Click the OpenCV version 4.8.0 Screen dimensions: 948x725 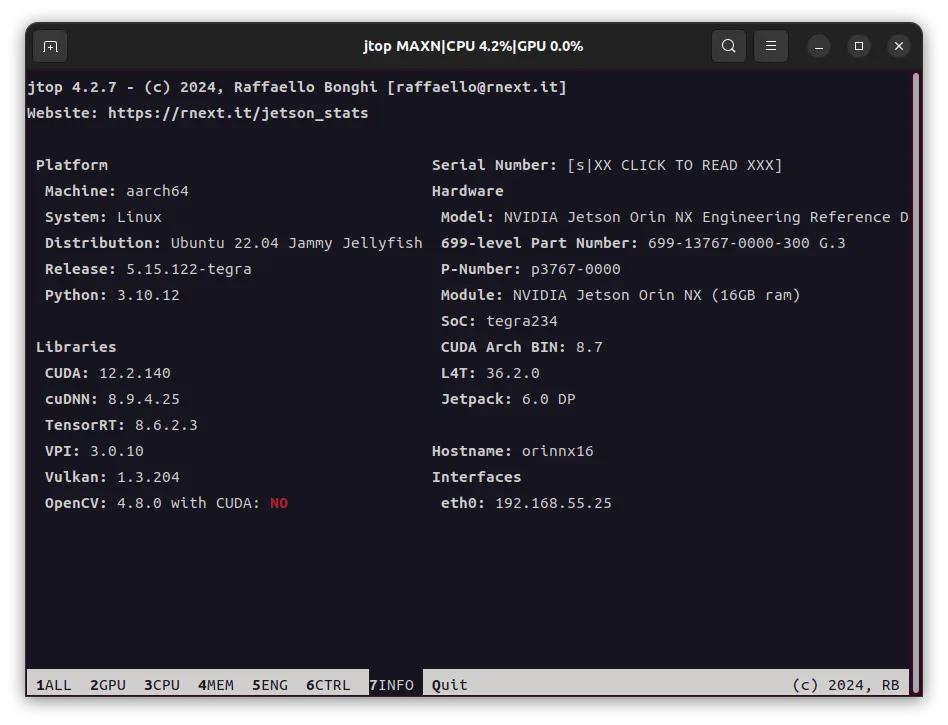pyautogui.click(x=139, y=503)
